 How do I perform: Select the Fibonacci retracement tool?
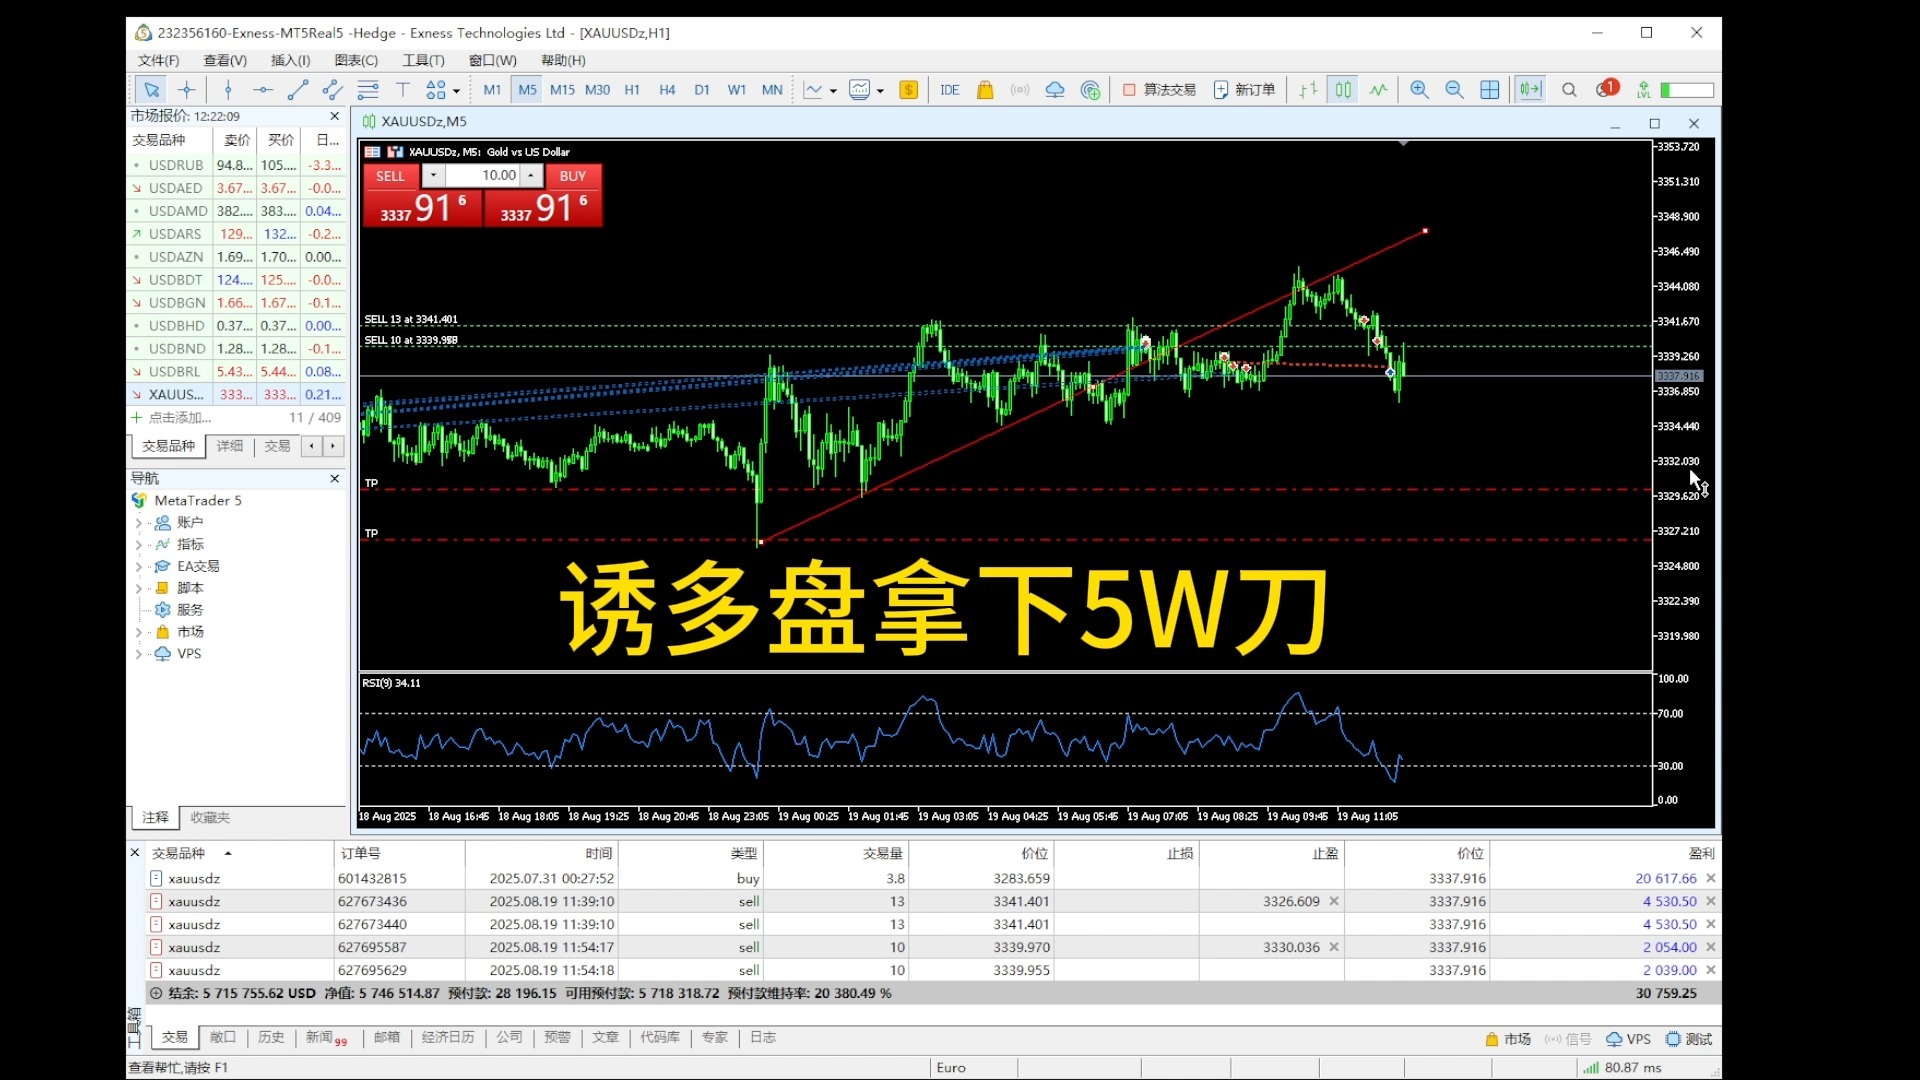tap(368, 90)
